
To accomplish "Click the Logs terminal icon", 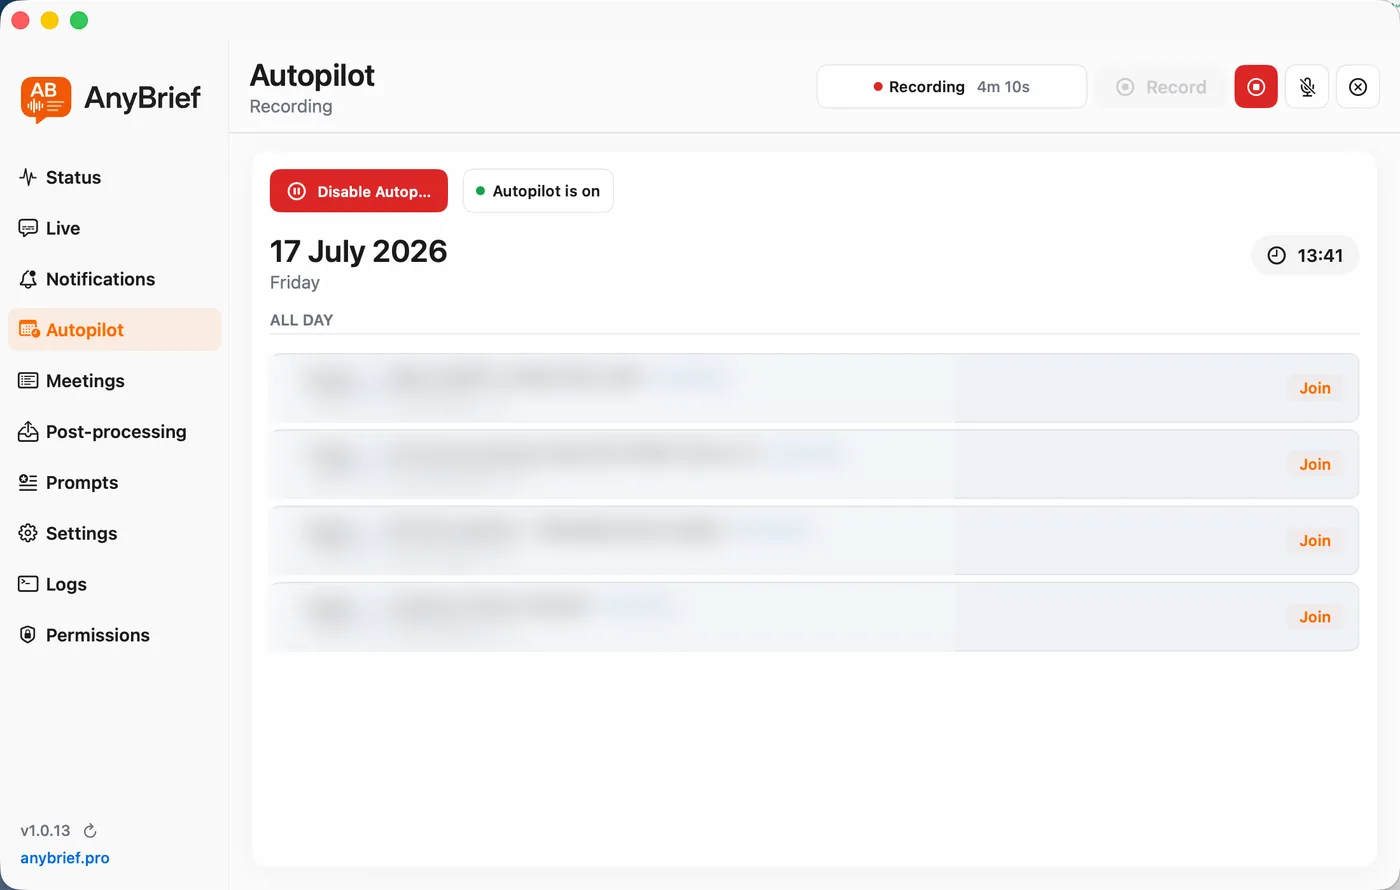I will tap(28, 584).
